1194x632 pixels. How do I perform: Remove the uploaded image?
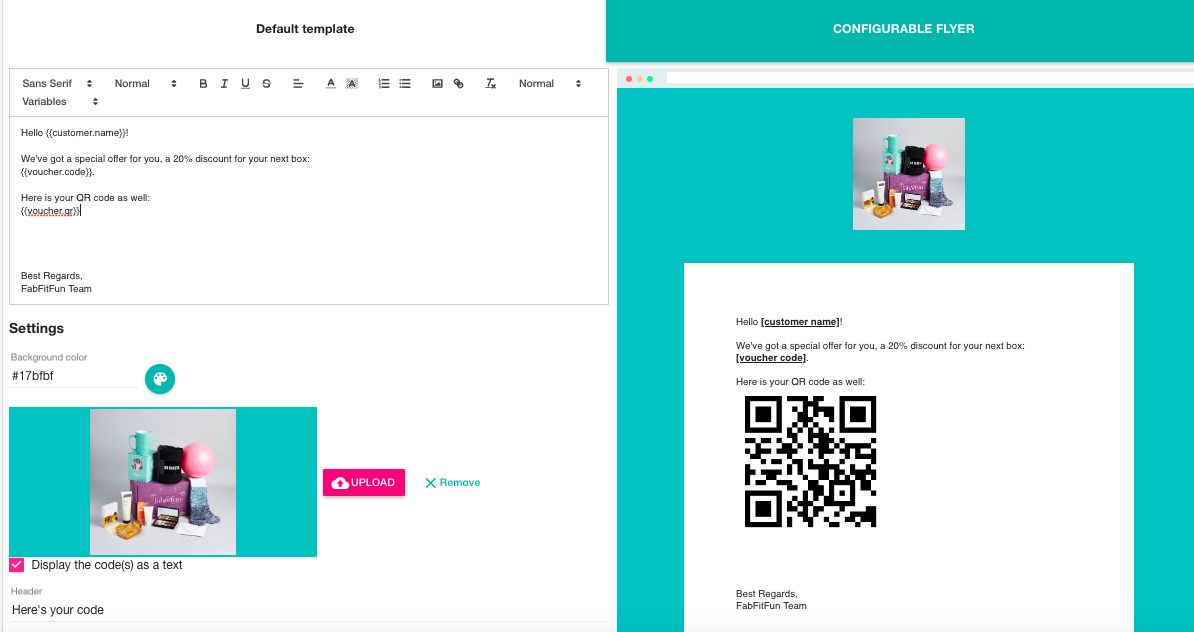452,483
